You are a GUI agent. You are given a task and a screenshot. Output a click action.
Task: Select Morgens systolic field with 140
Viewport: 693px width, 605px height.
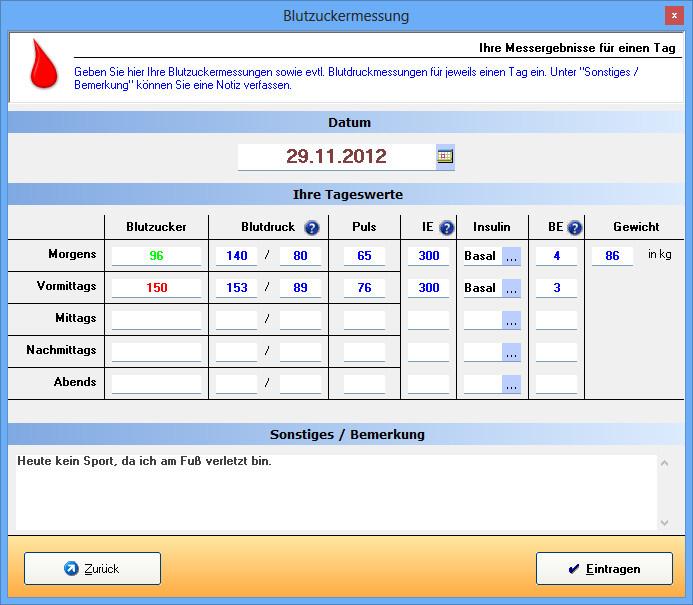coord(236,256)
